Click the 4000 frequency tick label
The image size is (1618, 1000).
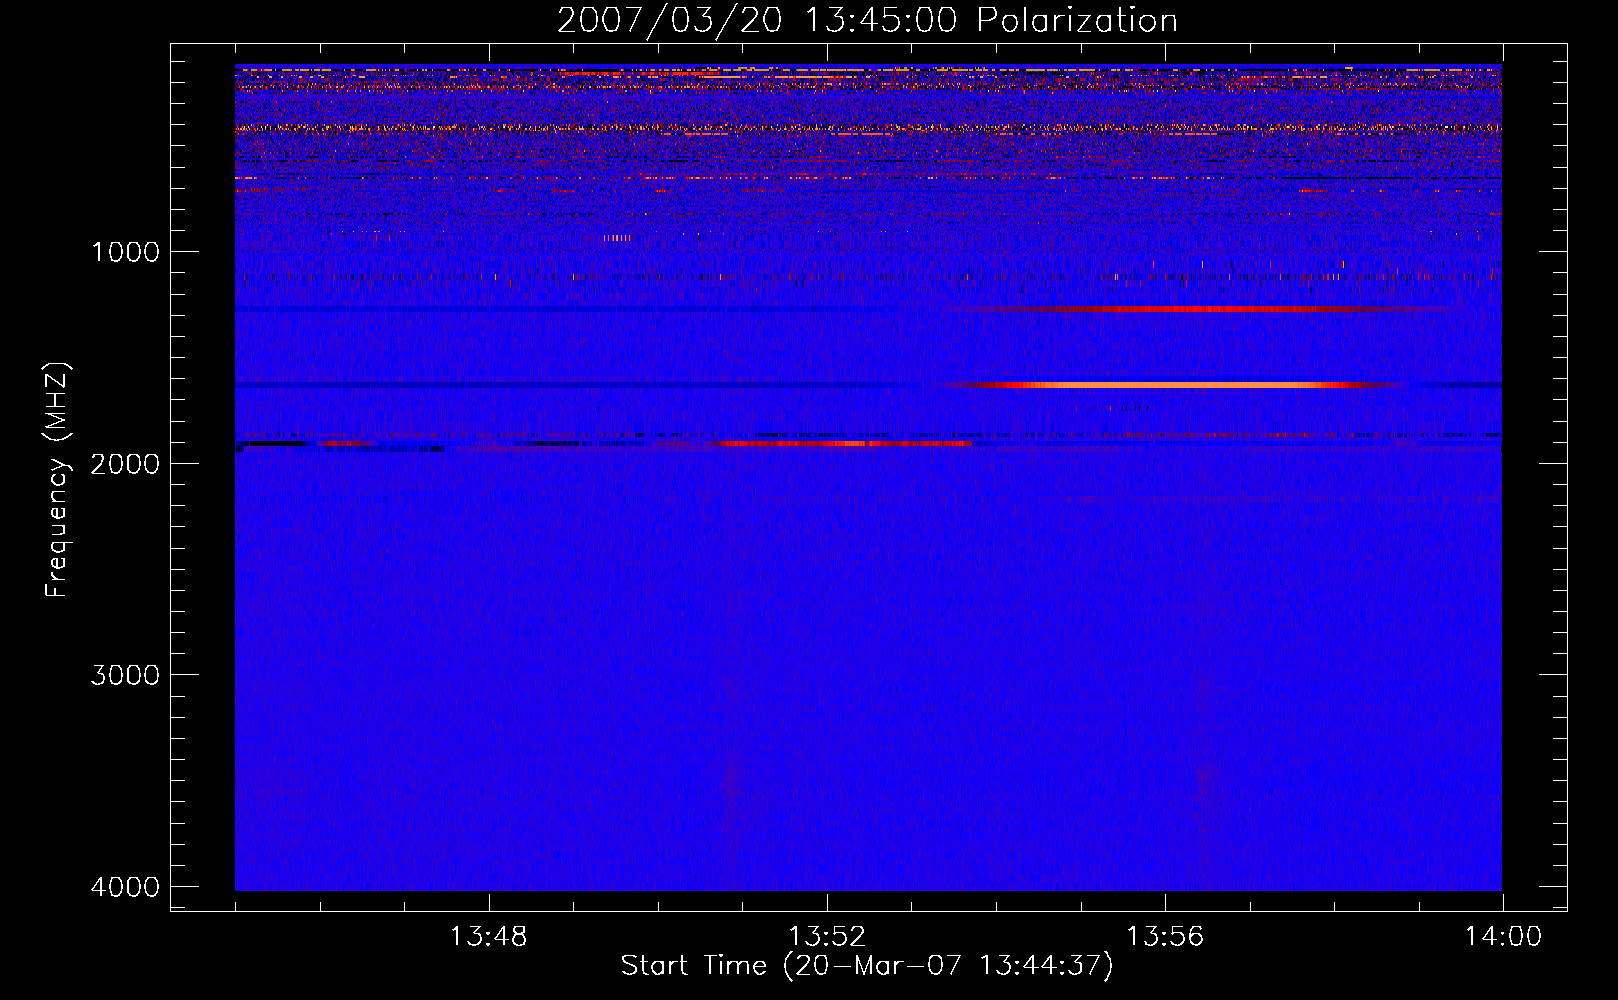point(125,887)
